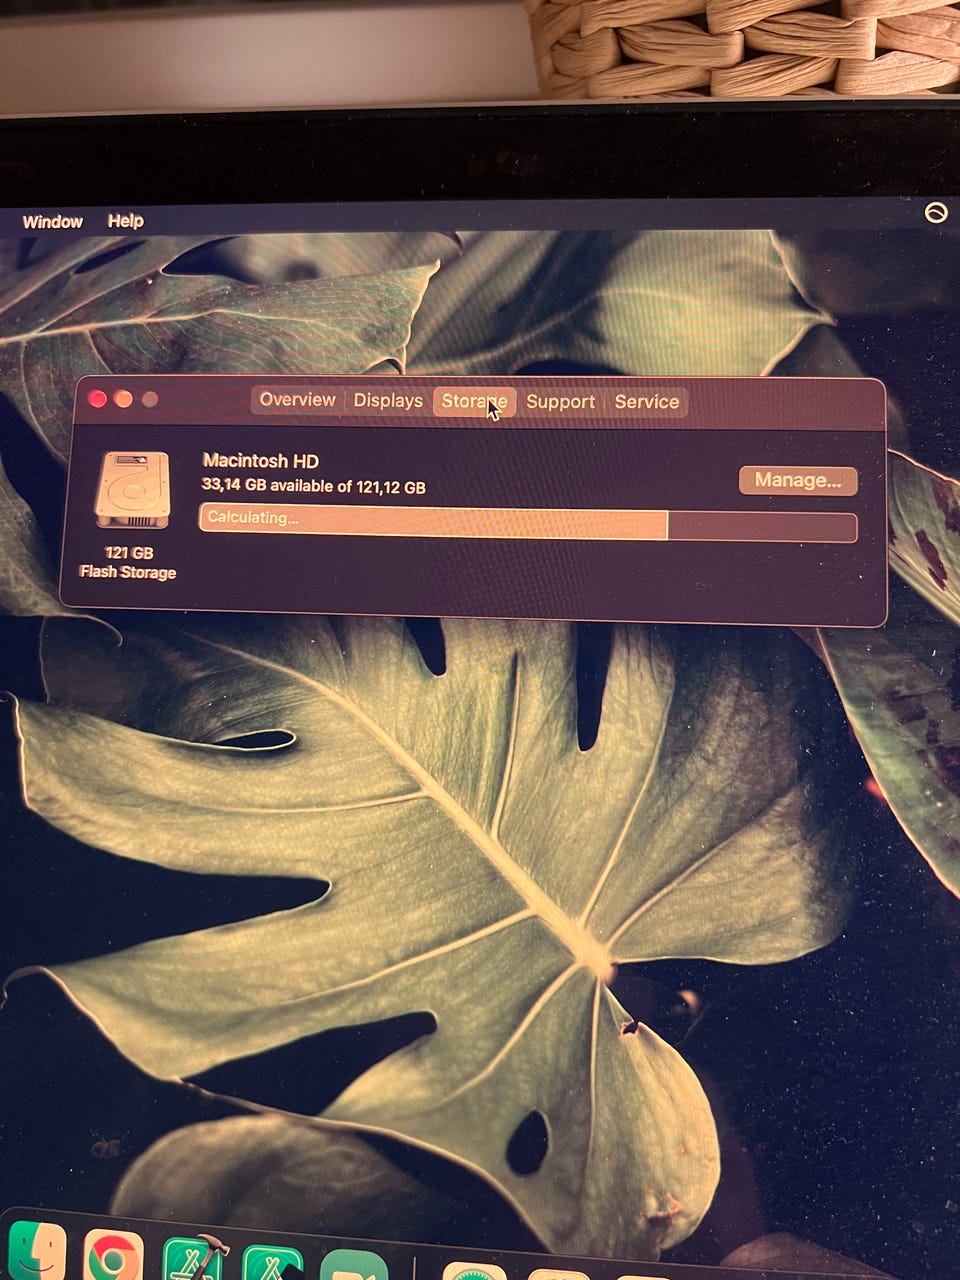This screenshot has width=960, height=1280.
Task: Open the Support tab
Action: [560, 402]
